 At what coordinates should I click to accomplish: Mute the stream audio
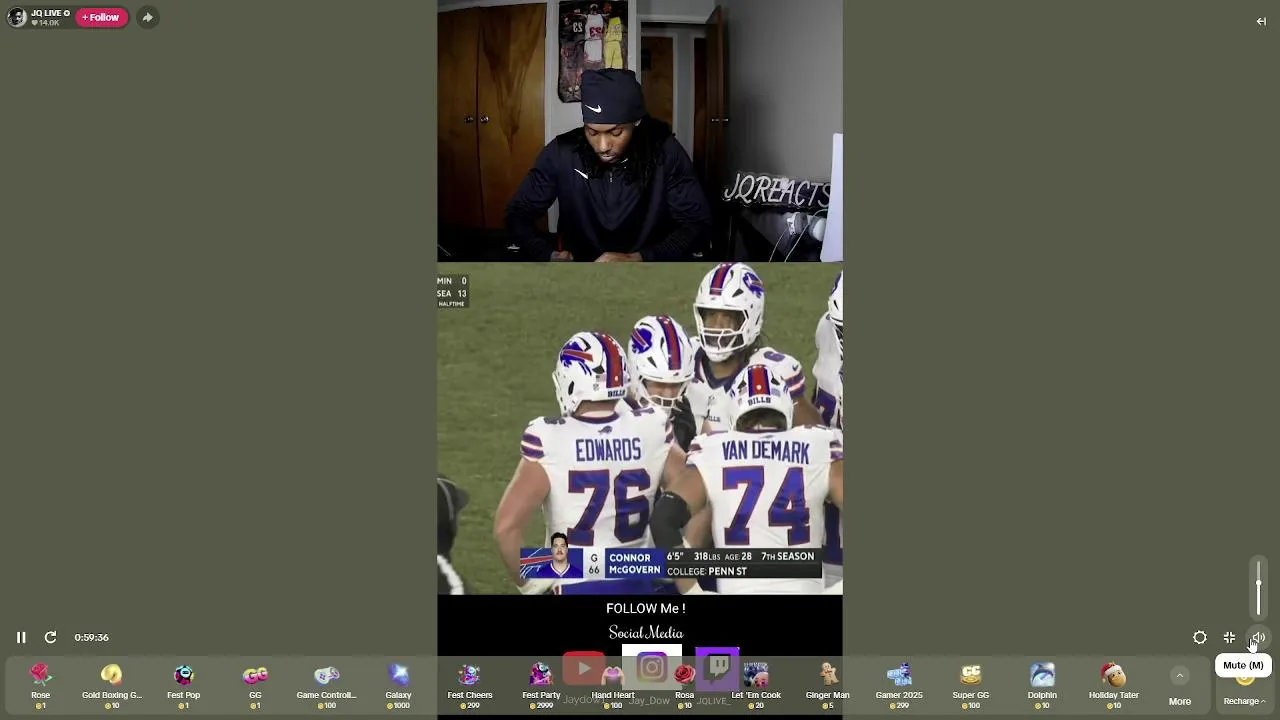point(1258,637)
